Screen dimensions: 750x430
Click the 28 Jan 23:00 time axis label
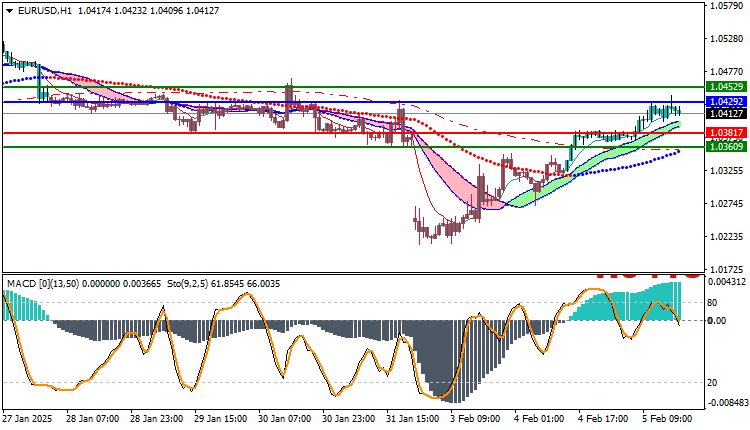[x=156, y=419]
